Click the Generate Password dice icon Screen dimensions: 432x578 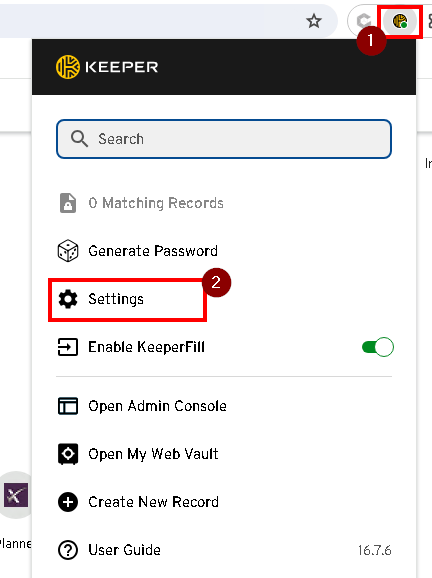[x=68, y=251]
